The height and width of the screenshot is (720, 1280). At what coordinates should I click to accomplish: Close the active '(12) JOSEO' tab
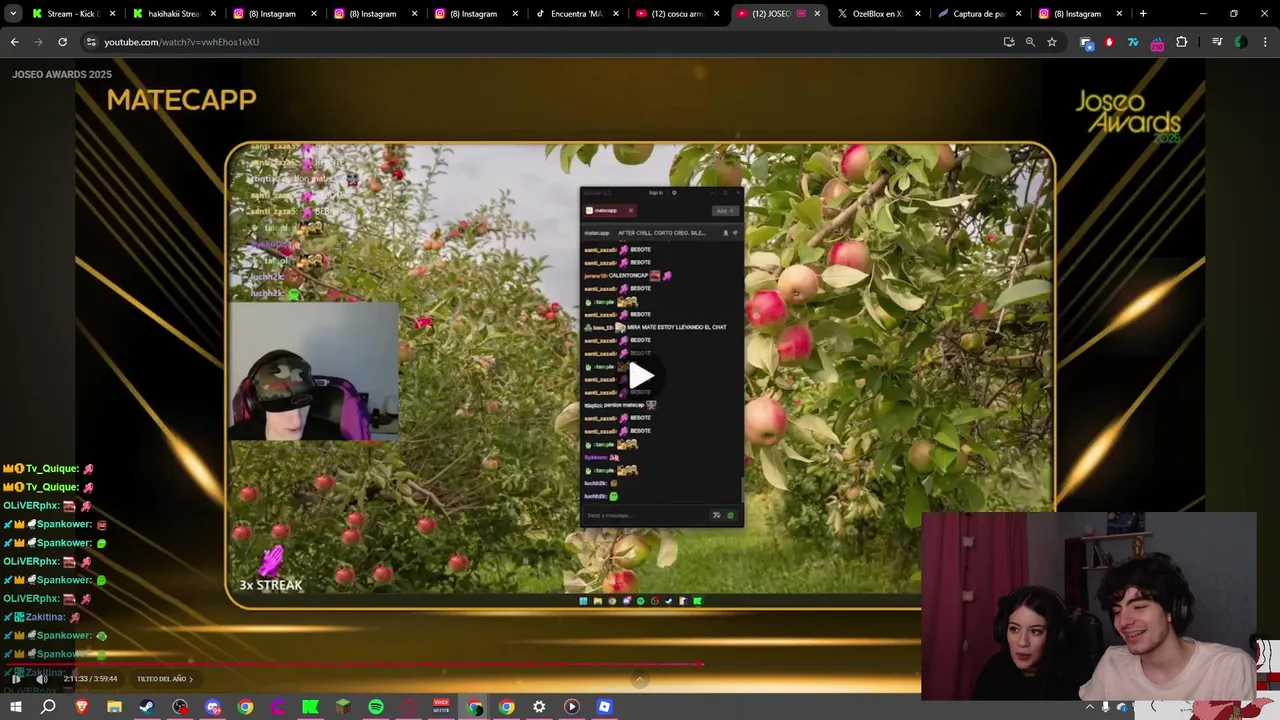tap(817, 14)
